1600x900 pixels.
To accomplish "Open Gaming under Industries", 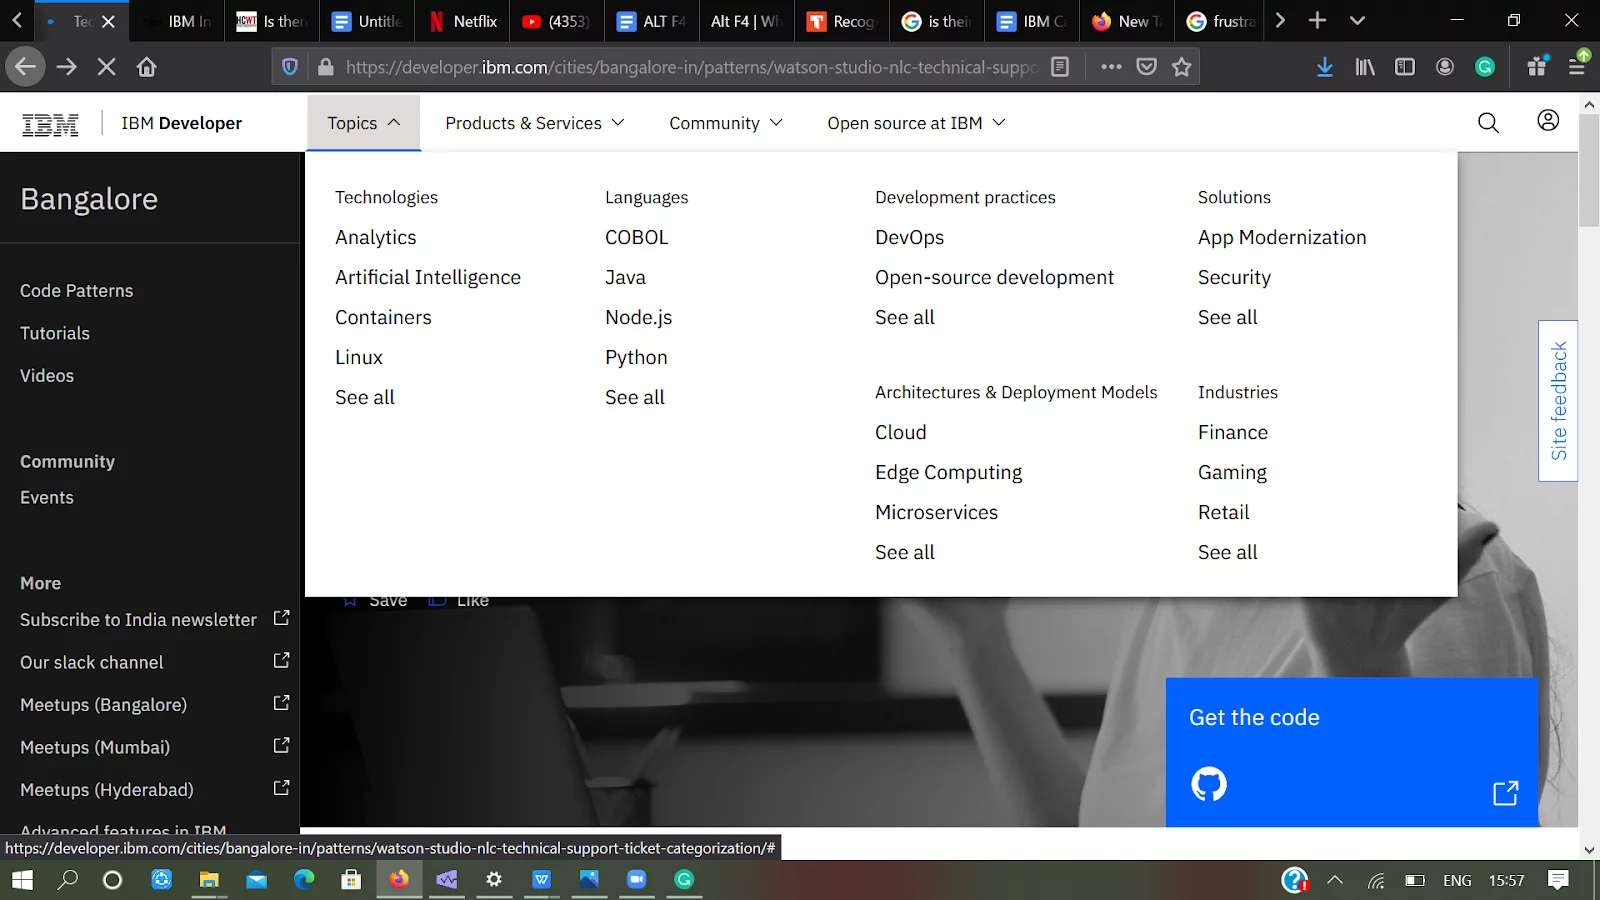I will [1232, 472].
